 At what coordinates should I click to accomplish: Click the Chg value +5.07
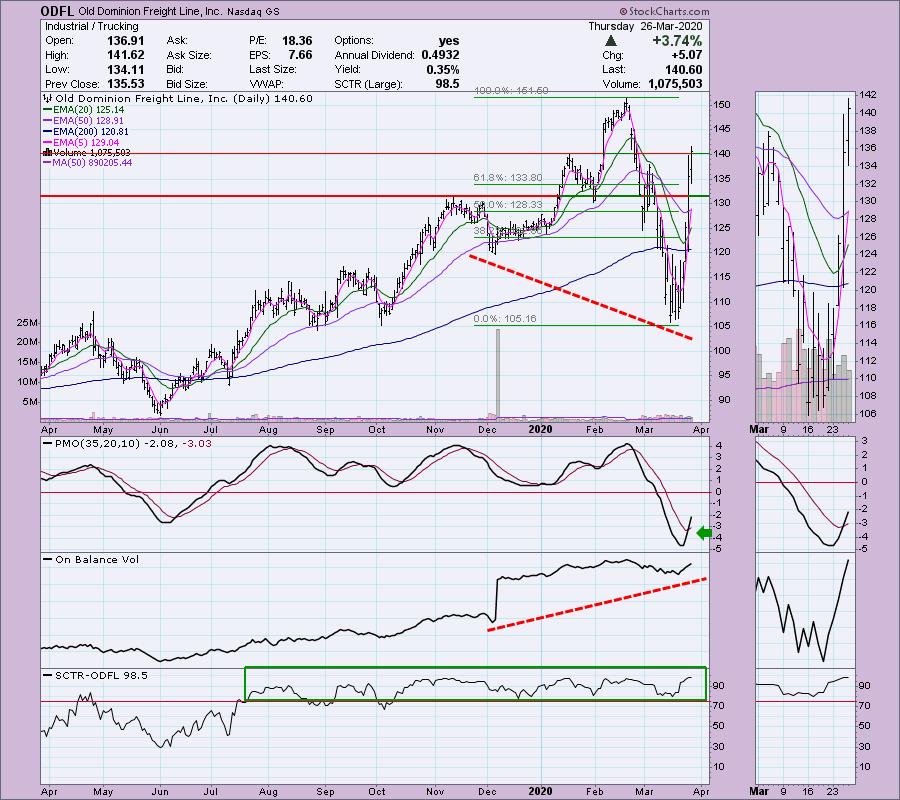[x=686, y=55]
